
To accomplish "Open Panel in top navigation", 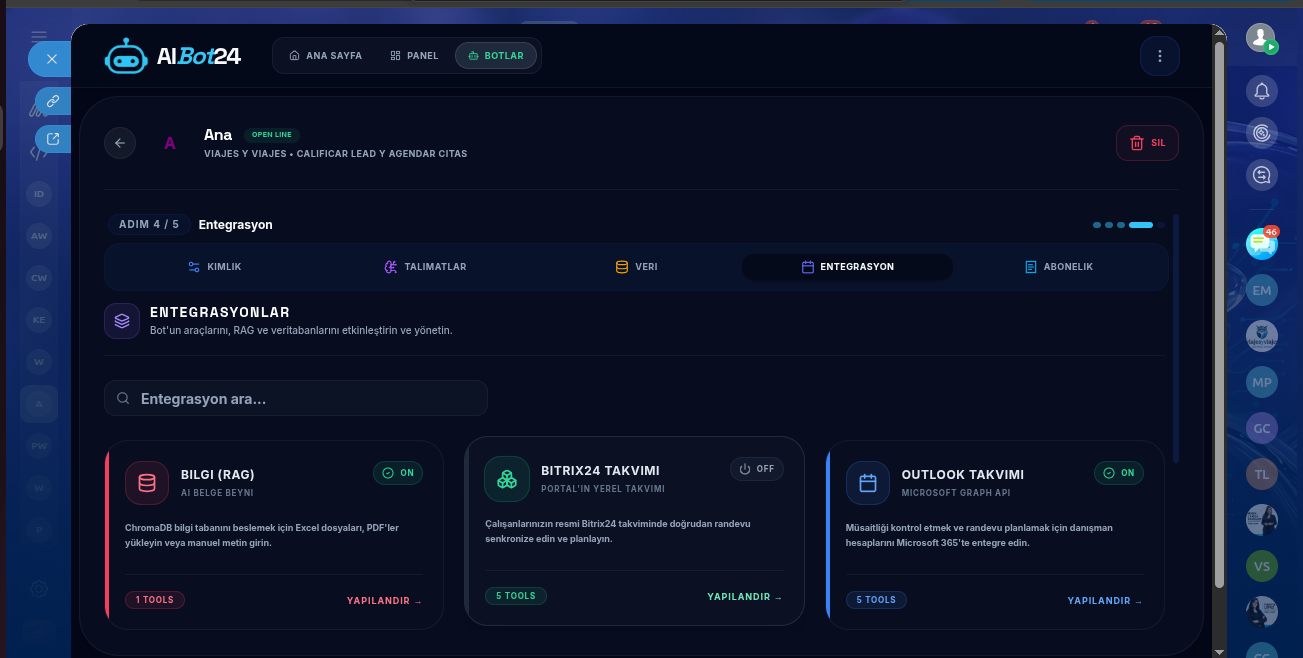I will (x=414, y=56).
